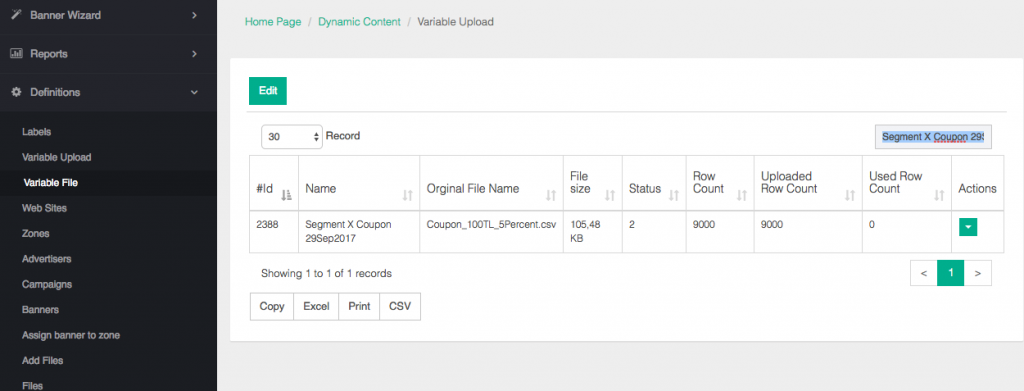Image resolution: width=1024 pixels, height=391 pixels.
Task: Sort by Orginal File Name icon
Action: (551, 195)
